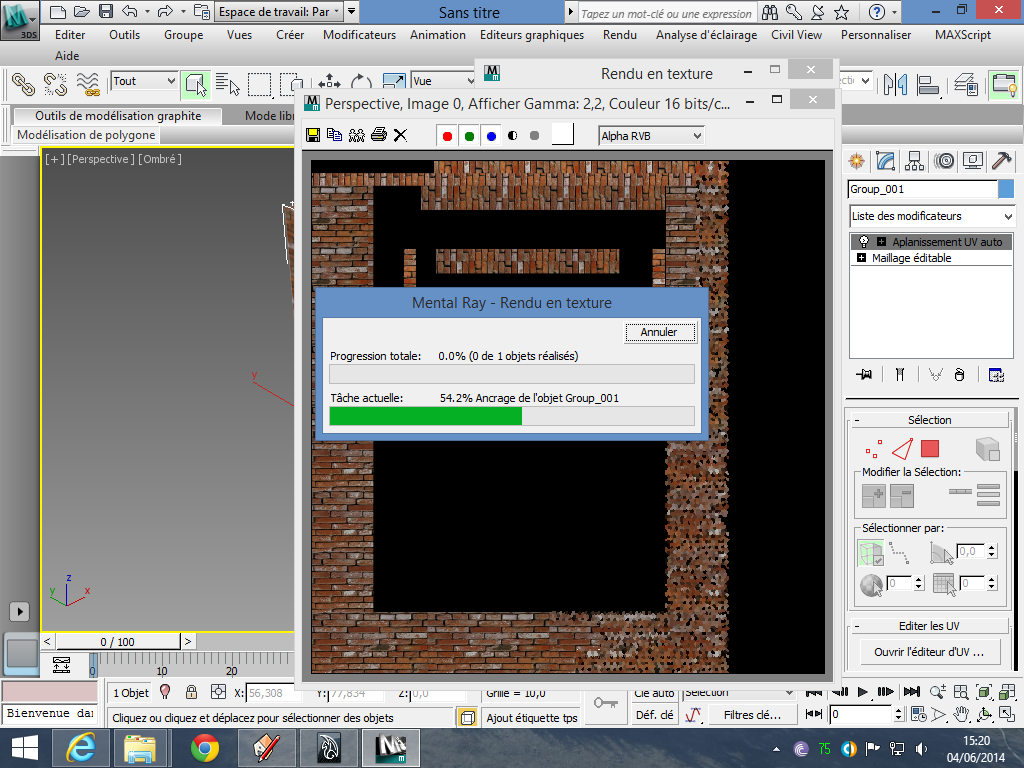Open the Rendu menu
This screenshot has height=768, width=1024.
click(620, 35)
